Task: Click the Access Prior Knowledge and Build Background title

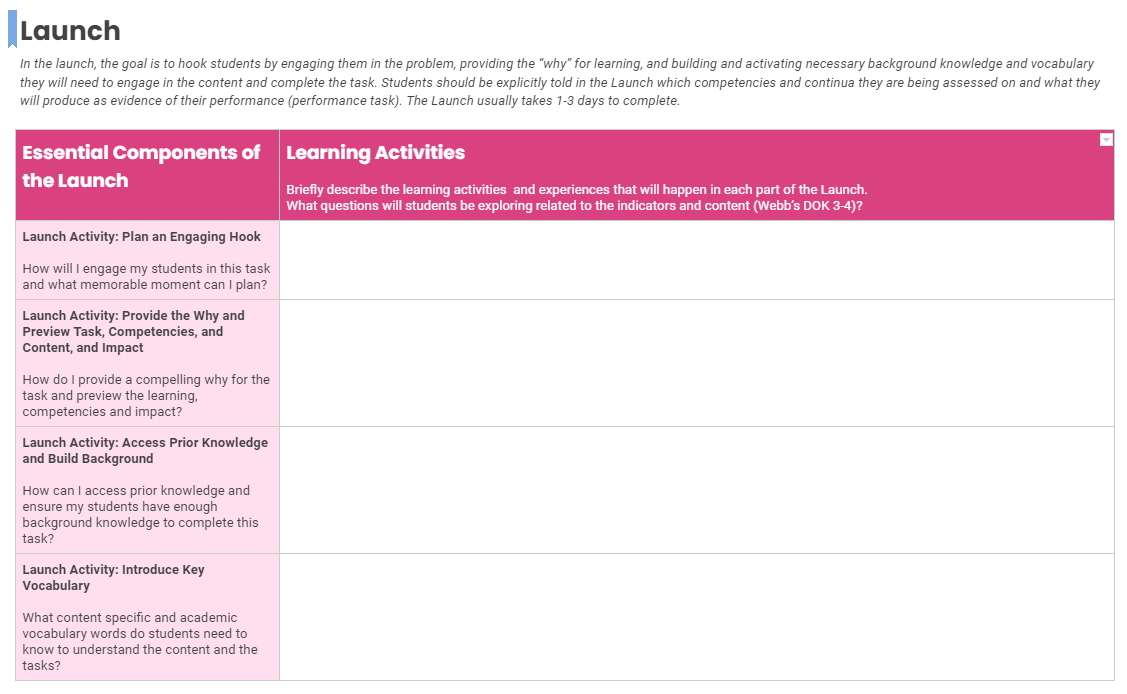Action: tap(145, 450)
